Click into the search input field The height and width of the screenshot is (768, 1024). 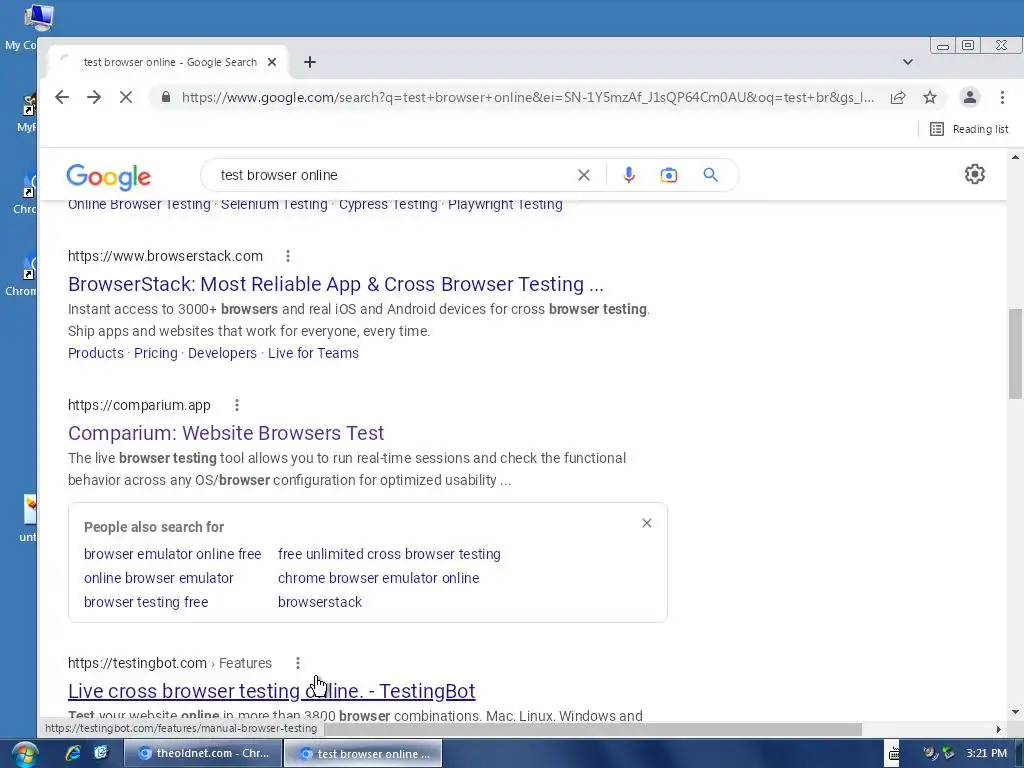[x=392, y=175]
